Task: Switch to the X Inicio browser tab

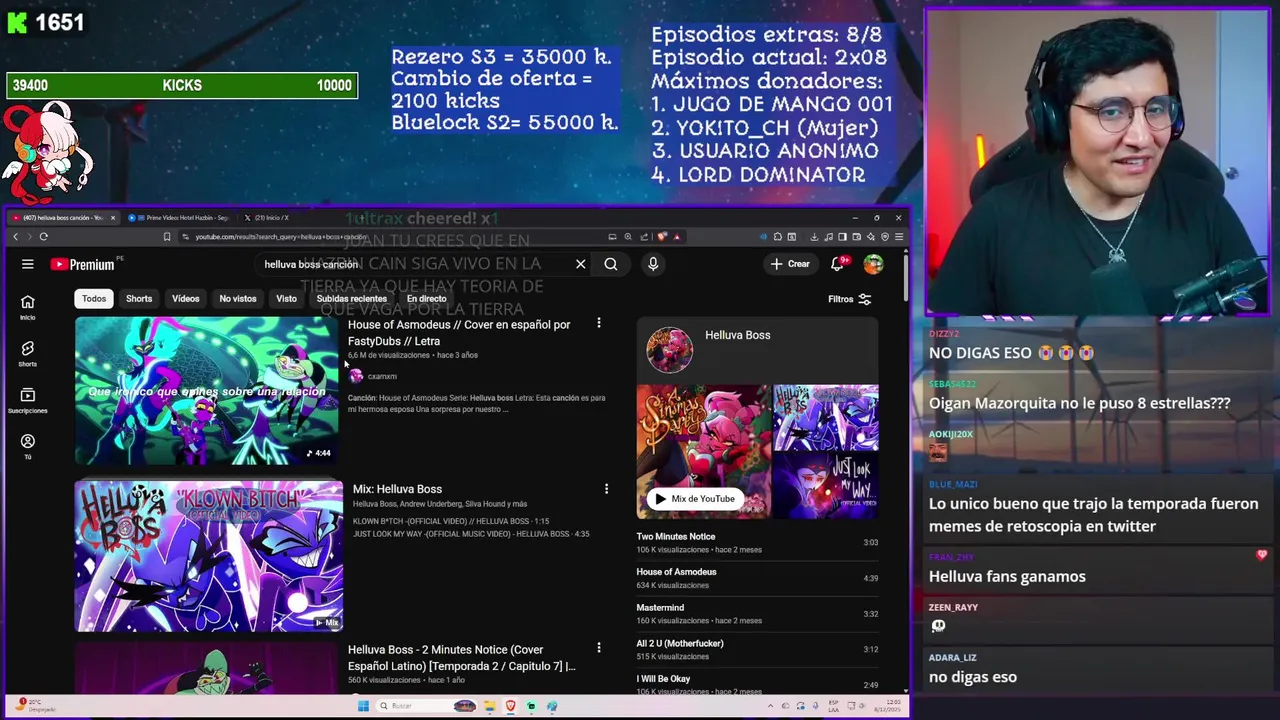Action: (x=272, y=218)
